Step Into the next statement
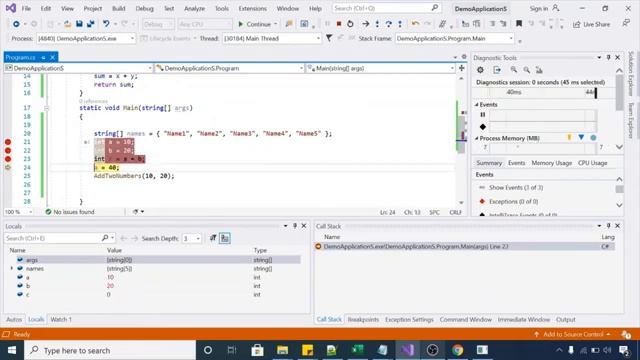 377,24
